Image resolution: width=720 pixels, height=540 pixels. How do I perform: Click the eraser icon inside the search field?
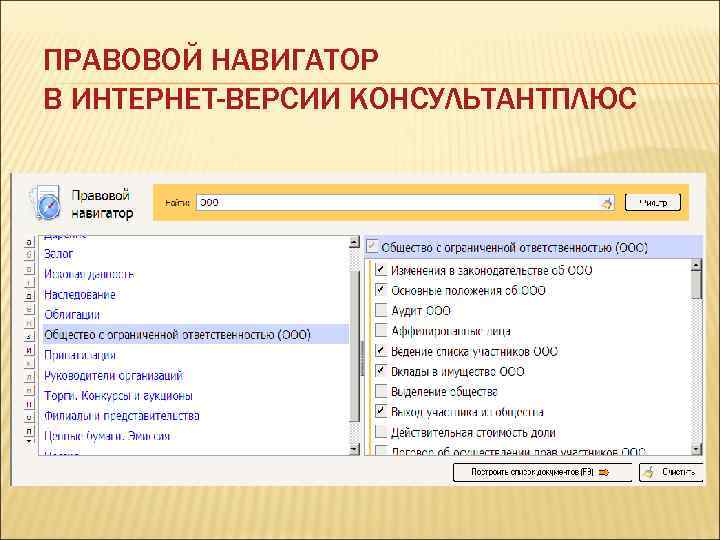pyautogui.click(x=607, y=203)
